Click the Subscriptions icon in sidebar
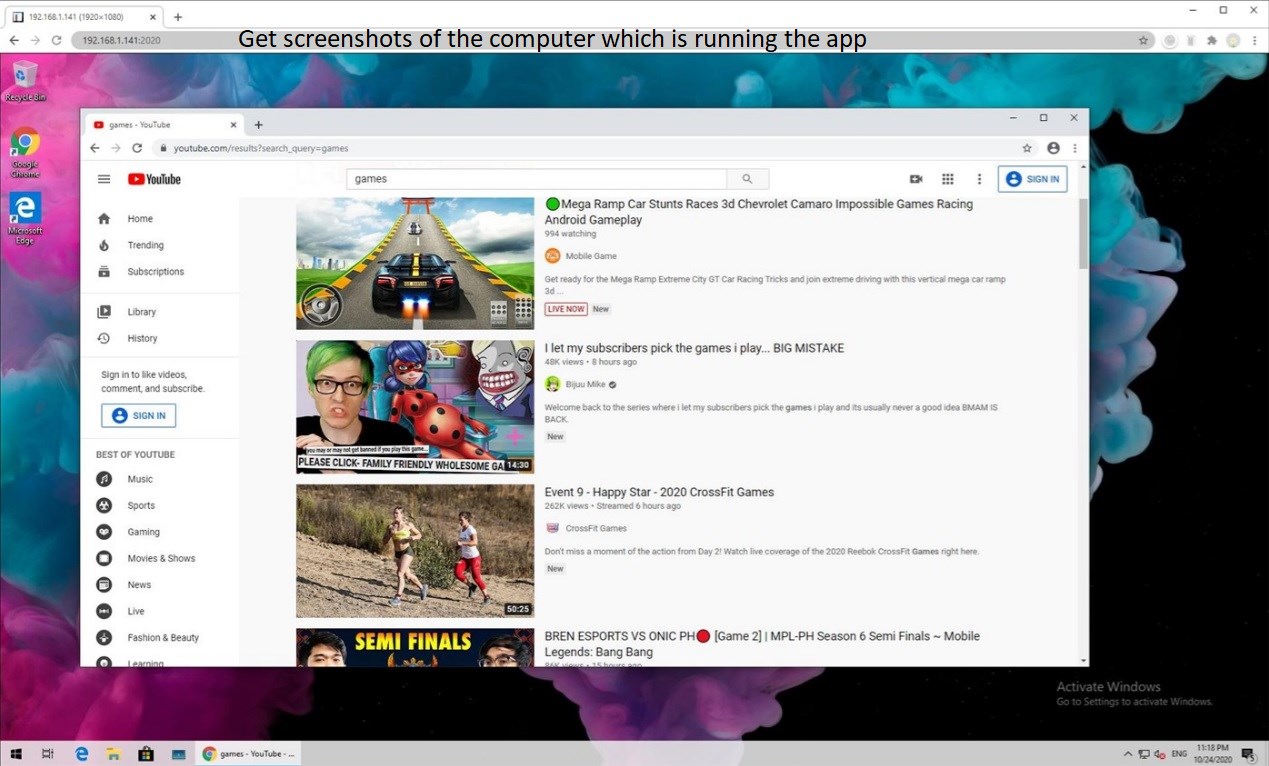Viewport: 1269px width, 766px height. 104,272
